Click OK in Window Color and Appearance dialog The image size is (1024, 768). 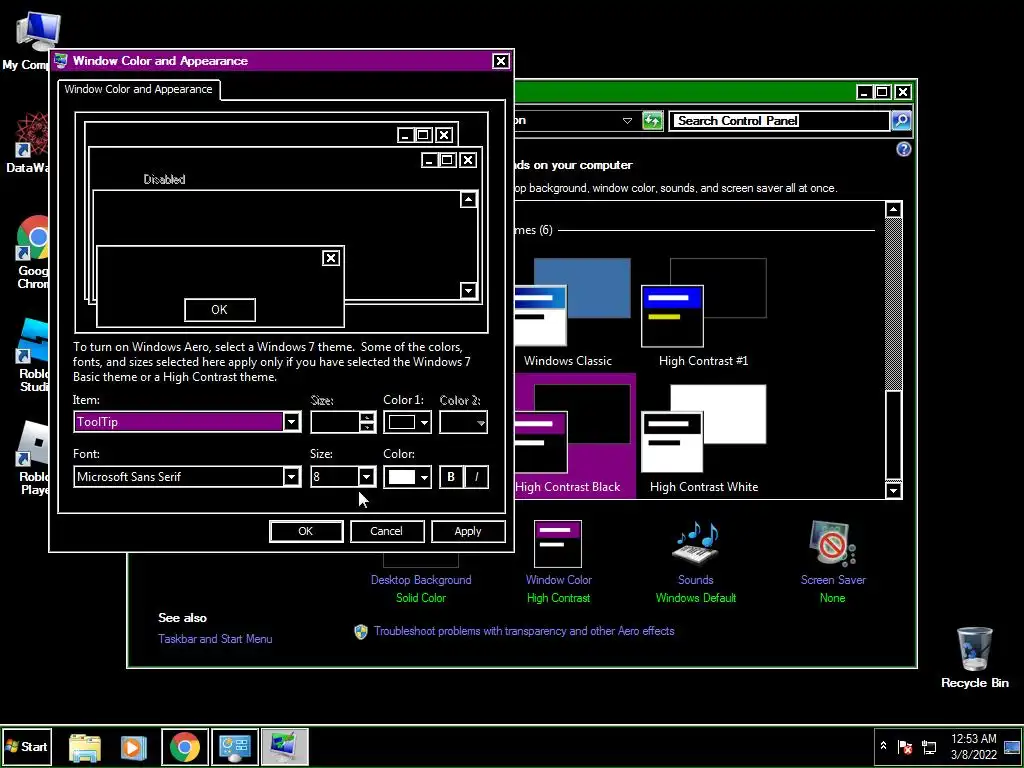click(x=306, y=531)
